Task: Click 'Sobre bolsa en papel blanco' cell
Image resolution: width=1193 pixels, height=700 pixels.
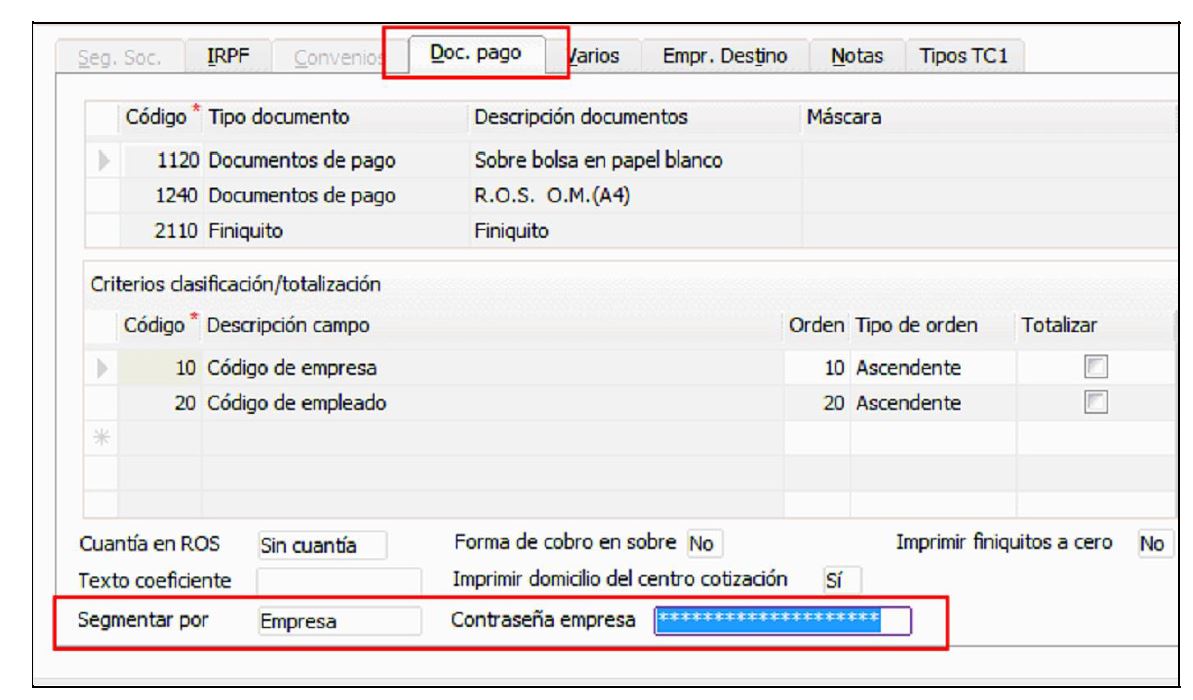Action: pos(634,161)
